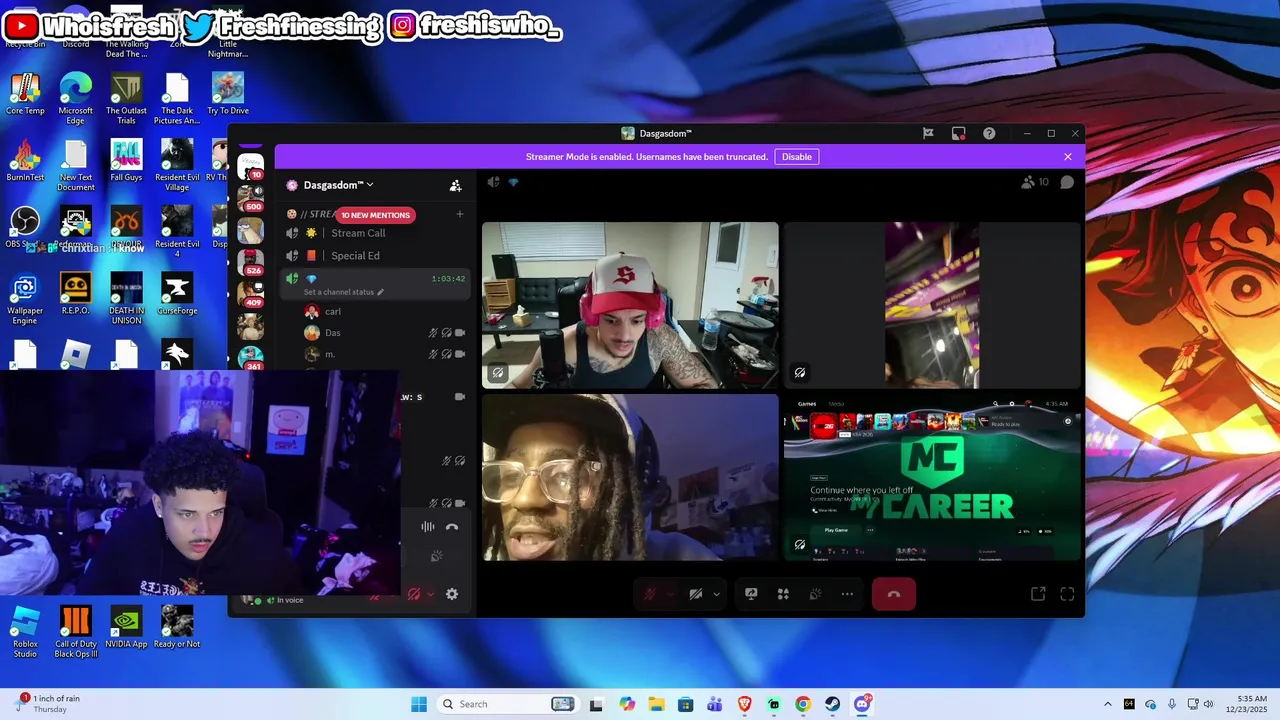Viewport: 1280px width, 720px height.
Task: Open Core Temp desktop icon
Action: [x=25, y=94]
